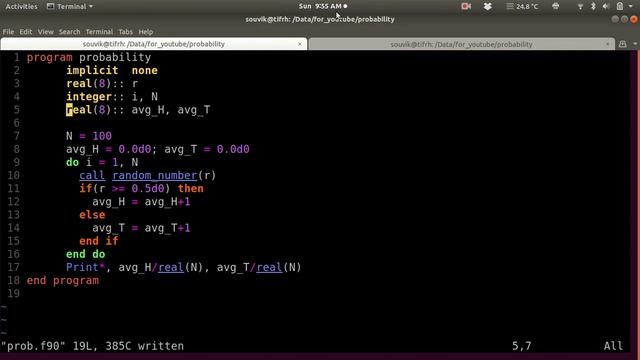The image size is (640, 360).
Task: Open the 24.8 °C temperature indicator
Action: tap(522, 6)
